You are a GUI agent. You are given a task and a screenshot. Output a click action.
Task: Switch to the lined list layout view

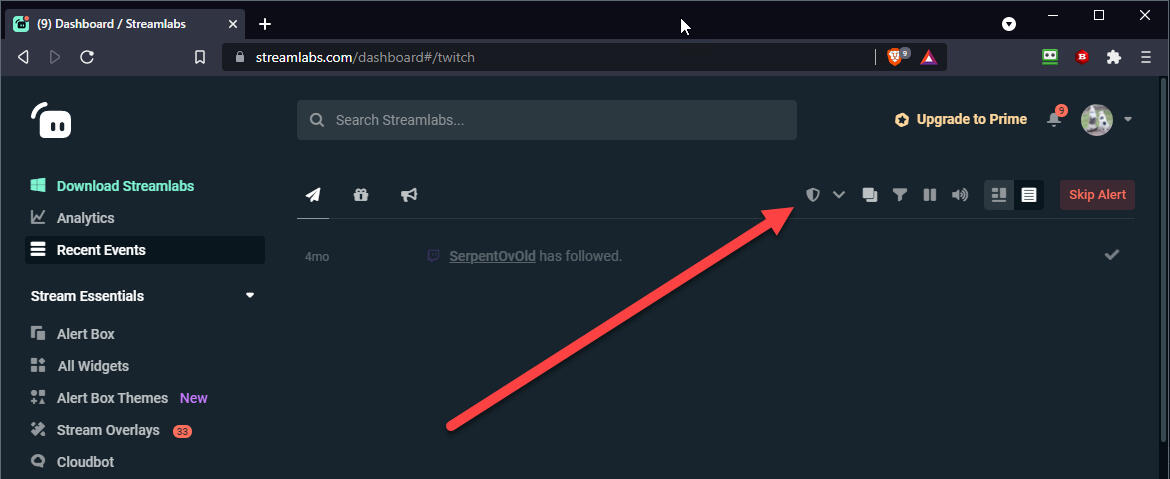click(x=1029, y=195)
